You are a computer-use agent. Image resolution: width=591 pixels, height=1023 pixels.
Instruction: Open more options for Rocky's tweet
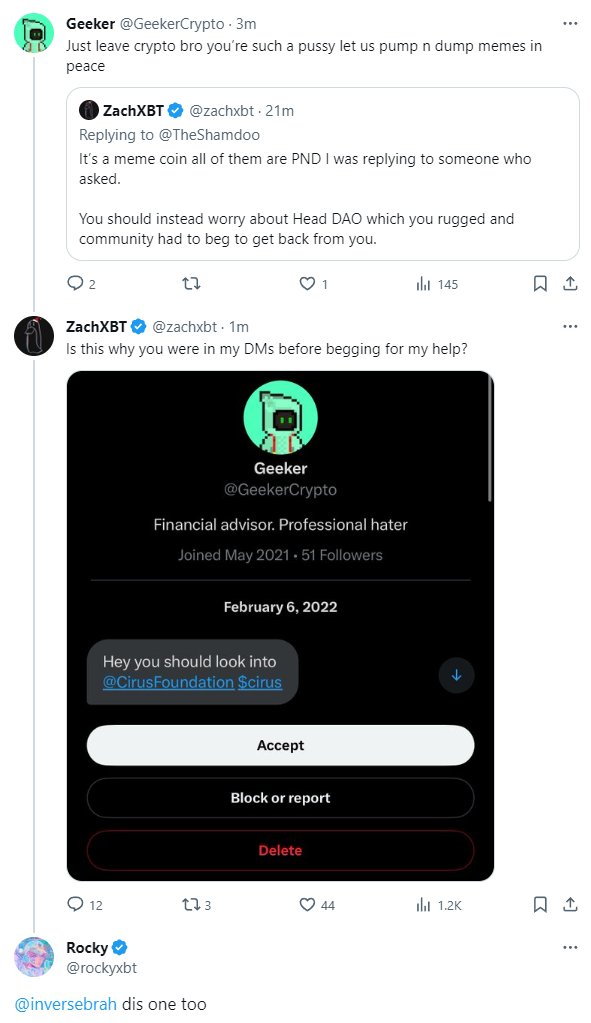(x=570, y=947)
